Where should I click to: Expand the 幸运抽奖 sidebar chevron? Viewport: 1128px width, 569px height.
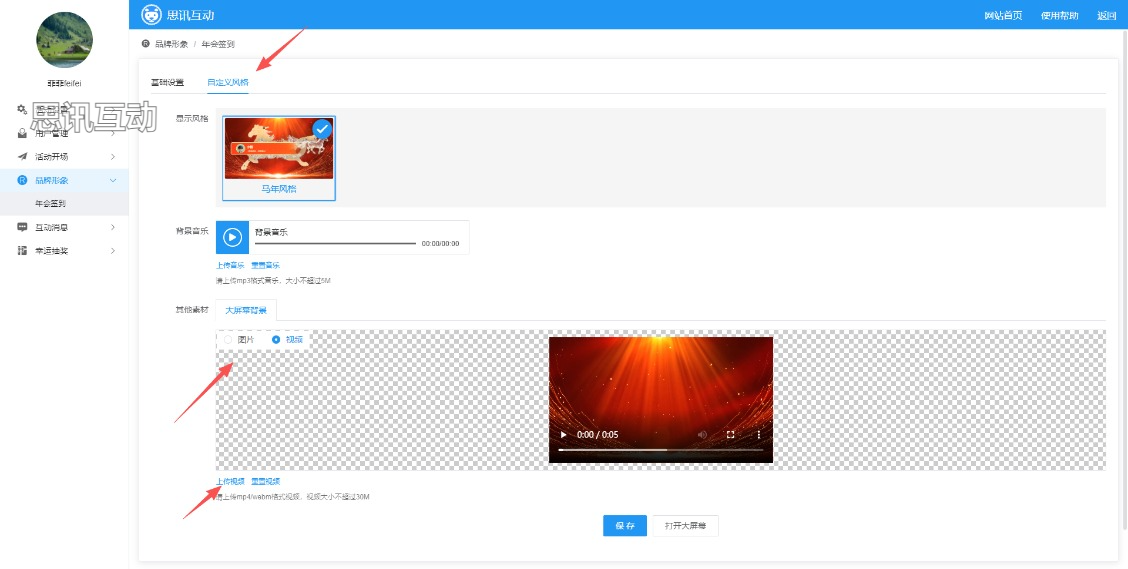point(113,250)
